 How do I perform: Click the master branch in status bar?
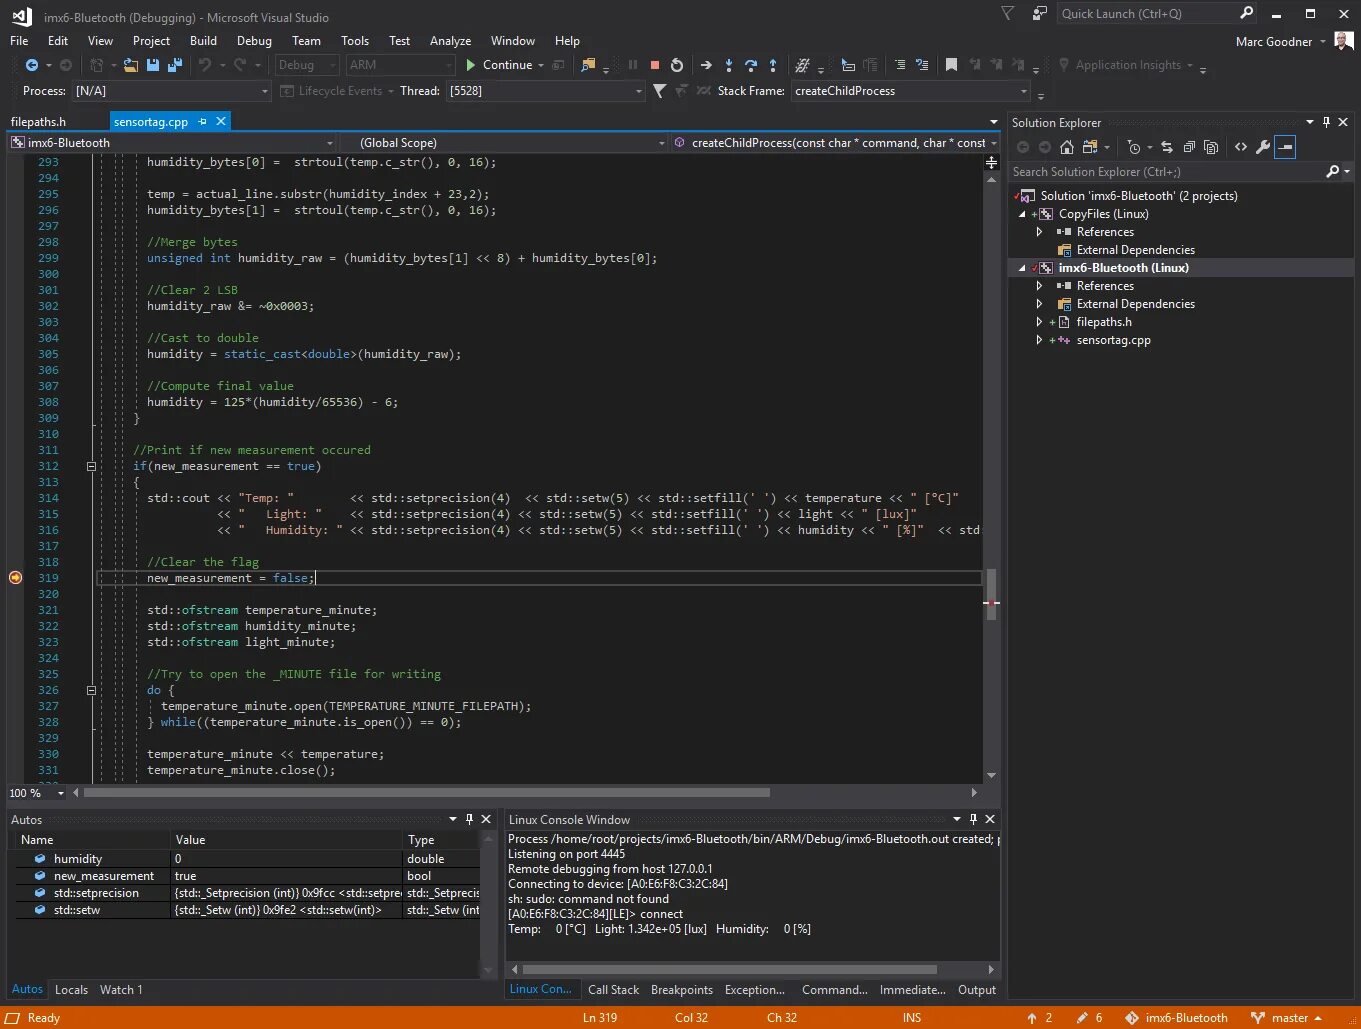(1290, 1018)
